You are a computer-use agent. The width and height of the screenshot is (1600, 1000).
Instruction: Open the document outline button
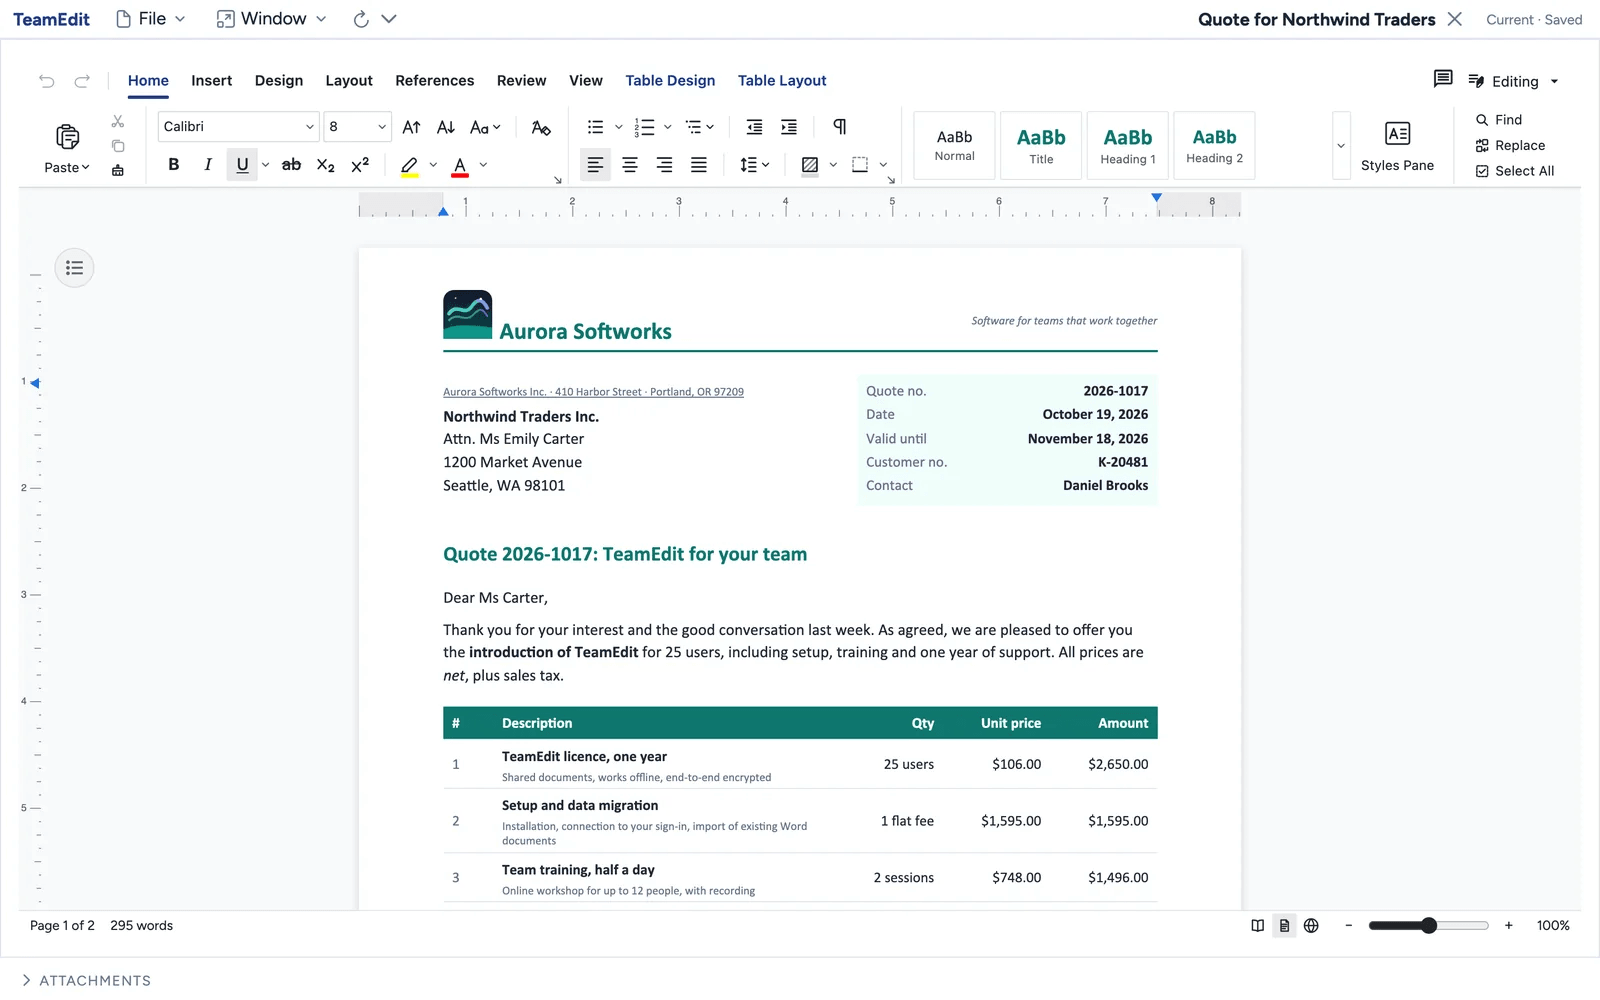click(74, 268)
